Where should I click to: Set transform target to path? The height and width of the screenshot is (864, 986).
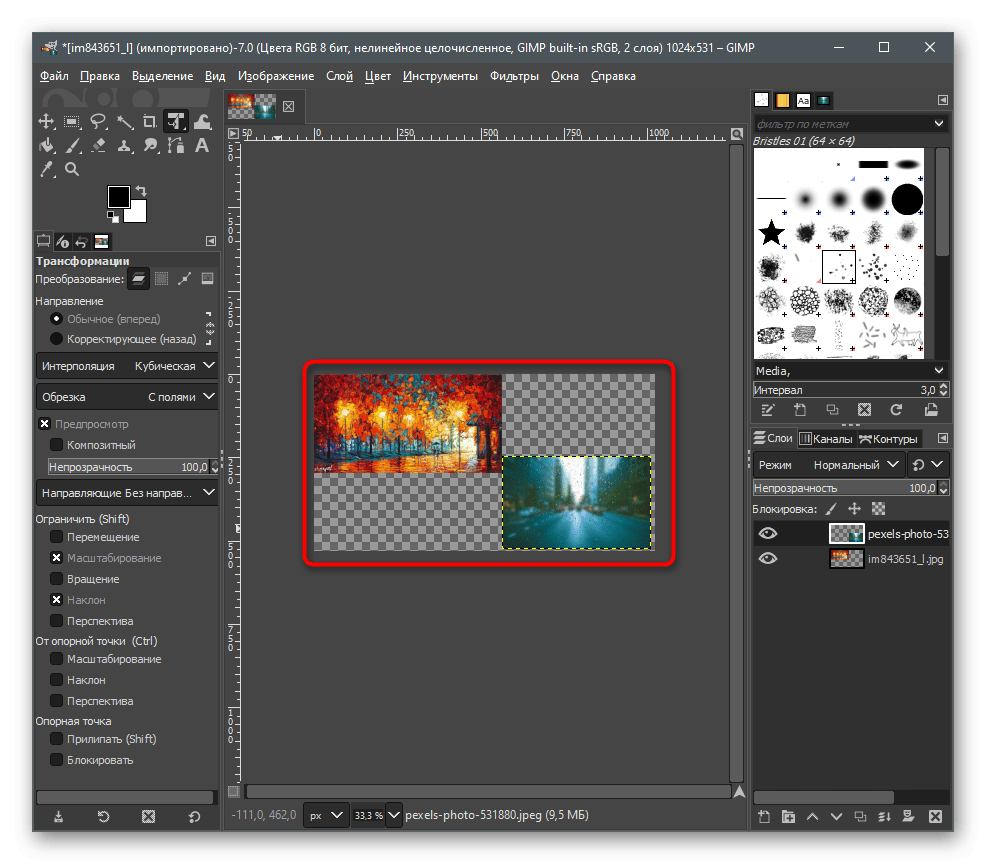(x=184, y=279)
